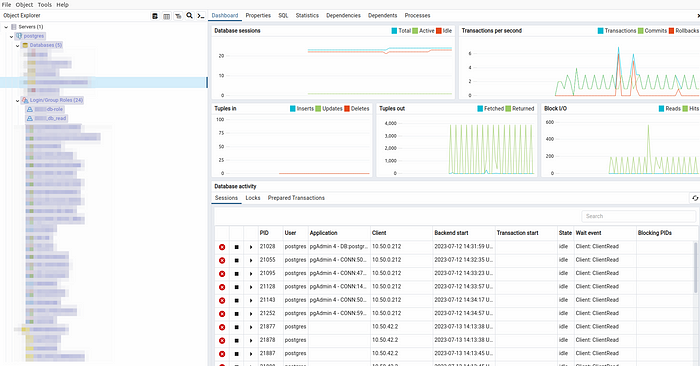Toggle Total legend swatch in Database sessions
700x366 pixels.
(x=394, y=31)
